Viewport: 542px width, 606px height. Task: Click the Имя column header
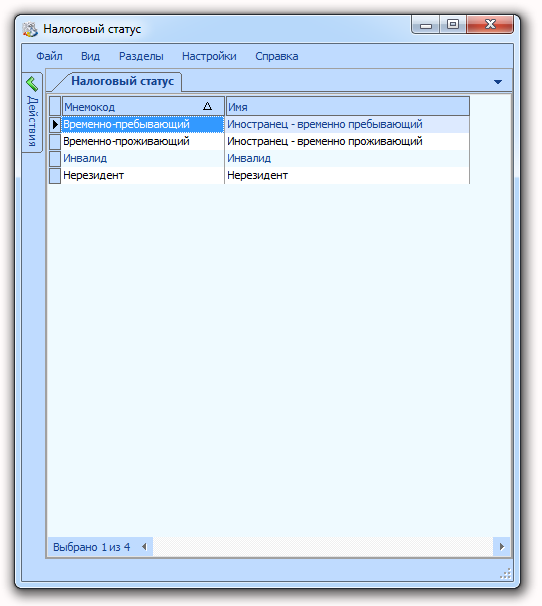click(348, 106)
